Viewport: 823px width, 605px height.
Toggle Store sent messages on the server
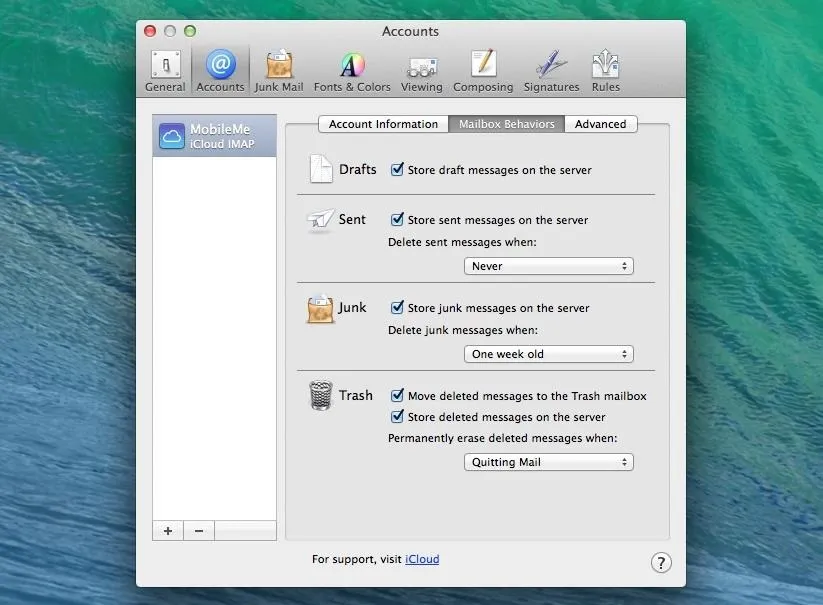397,219
